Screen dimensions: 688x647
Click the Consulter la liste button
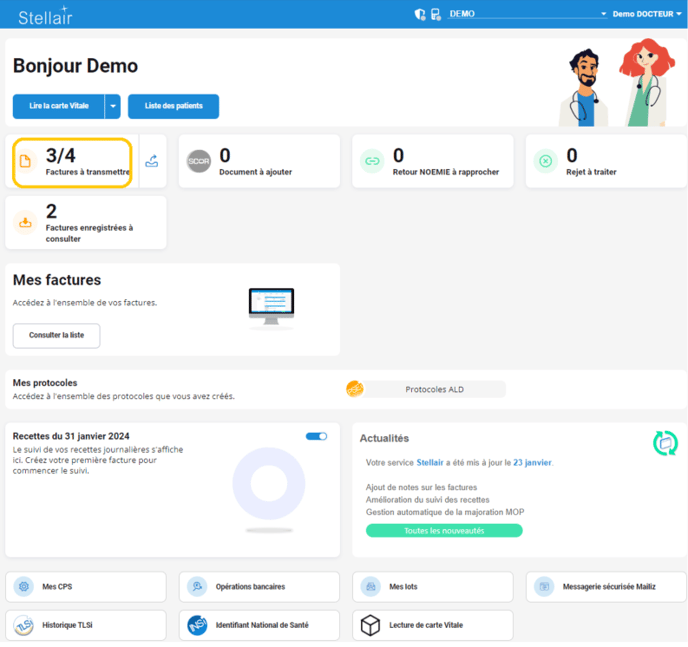[56, 335]
